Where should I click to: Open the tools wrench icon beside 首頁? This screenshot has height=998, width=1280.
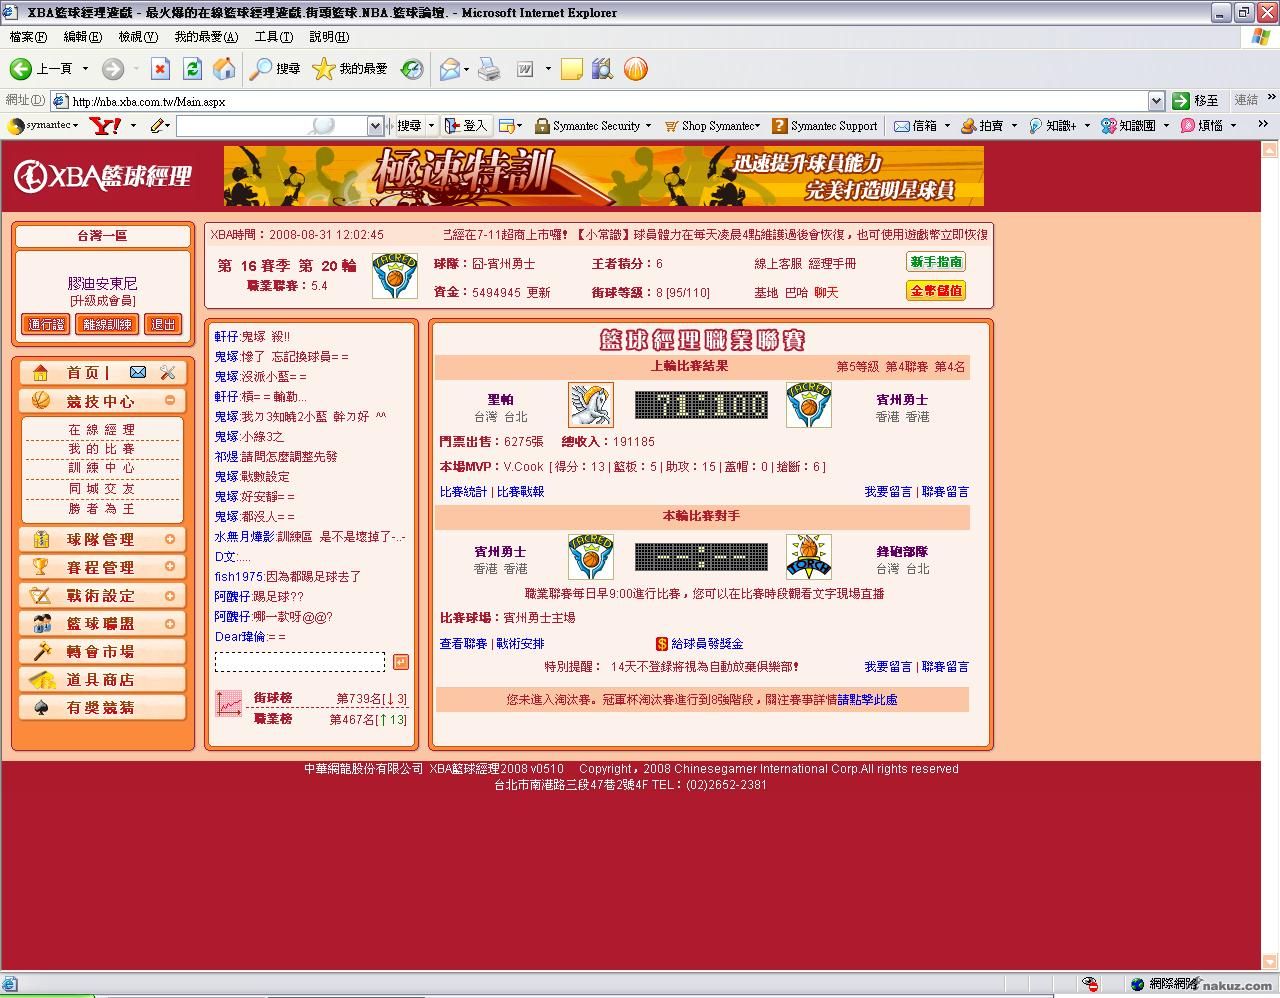click(x=167, y=372)
